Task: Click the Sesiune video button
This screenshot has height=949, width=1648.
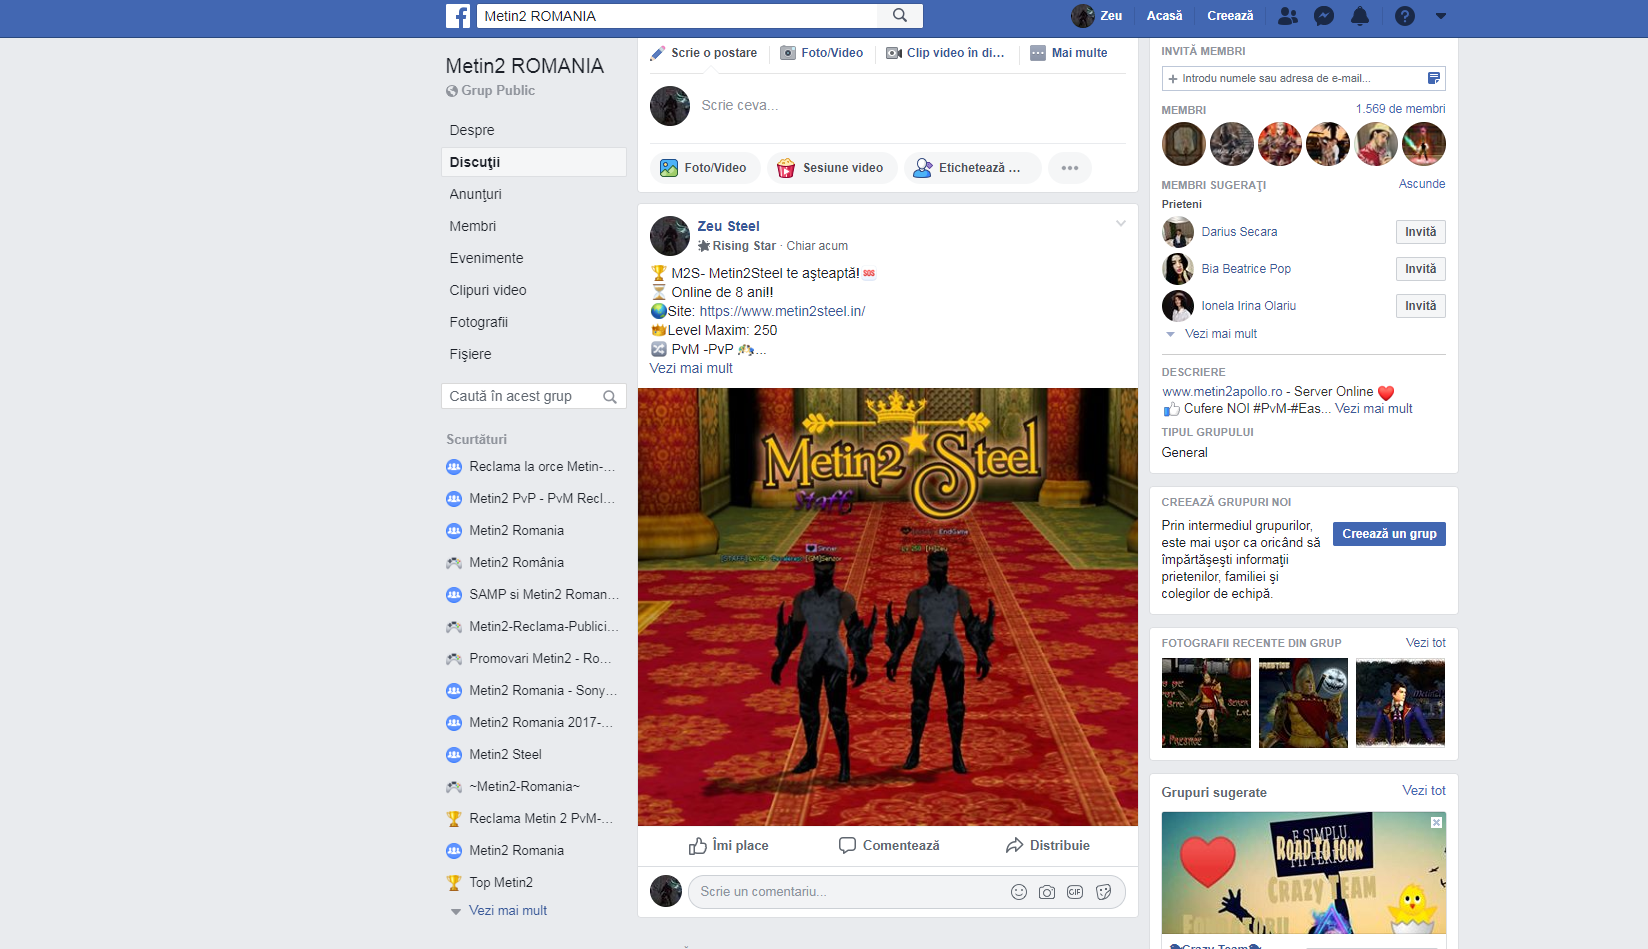Action: [832, 168]
